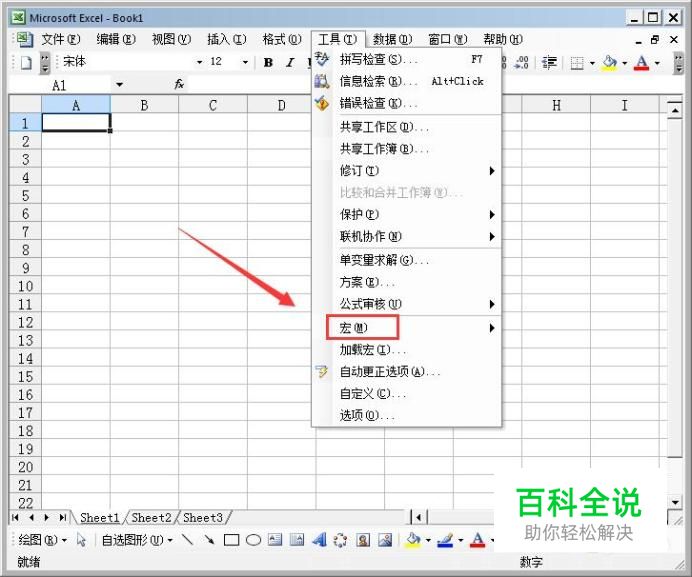Switch to the Sheet3 tab
The width and height of the screenshot is (692, 577).
point(203,517)
